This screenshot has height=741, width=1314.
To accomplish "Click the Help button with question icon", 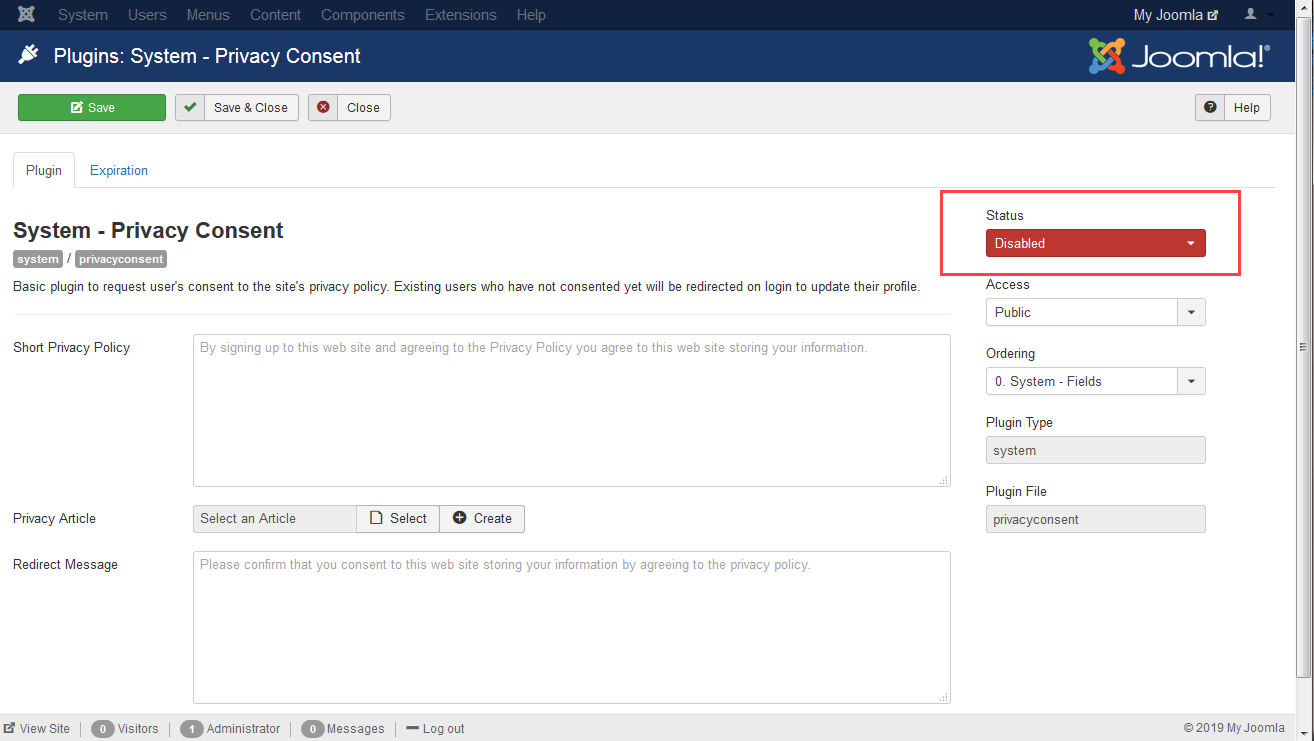I will (x=1233, y=108).
